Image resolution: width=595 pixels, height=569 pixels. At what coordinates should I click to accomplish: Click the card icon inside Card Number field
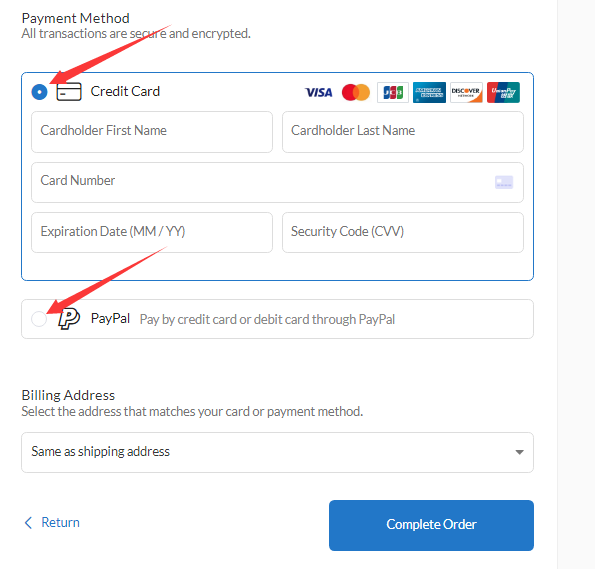click(x=504, y=182)
